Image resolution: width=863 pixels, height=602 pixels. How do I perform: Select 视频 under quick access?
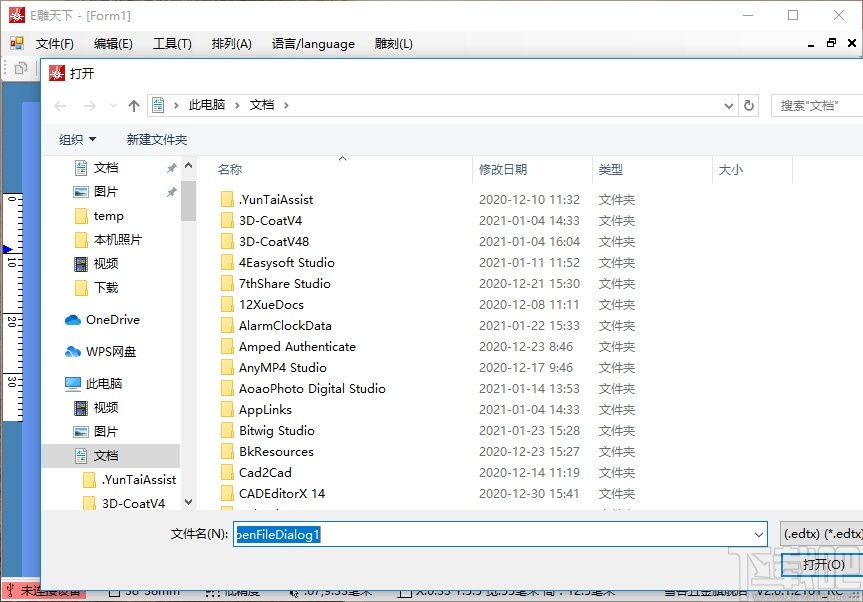pyautogui.click(x=106, y=264)
